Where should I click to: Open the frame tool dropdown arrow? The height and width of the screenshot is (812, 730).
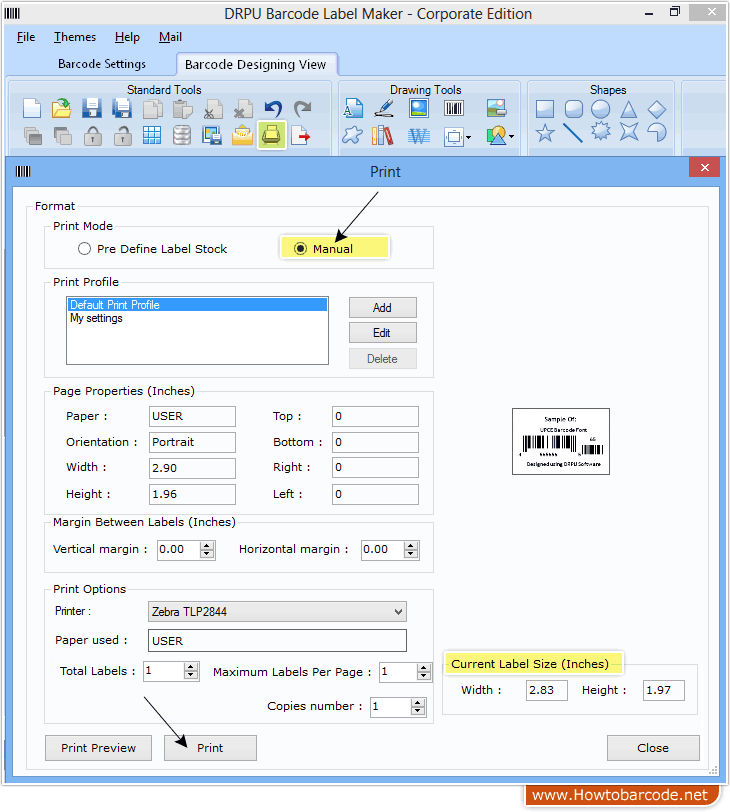(x=469, y=137)
